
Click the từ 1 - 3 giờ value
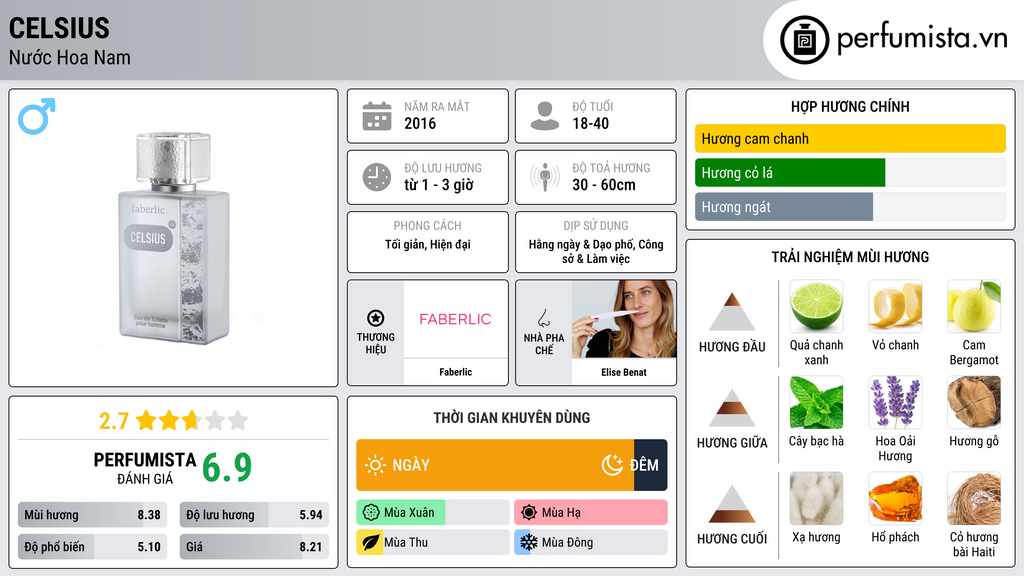tap(438, 185)
